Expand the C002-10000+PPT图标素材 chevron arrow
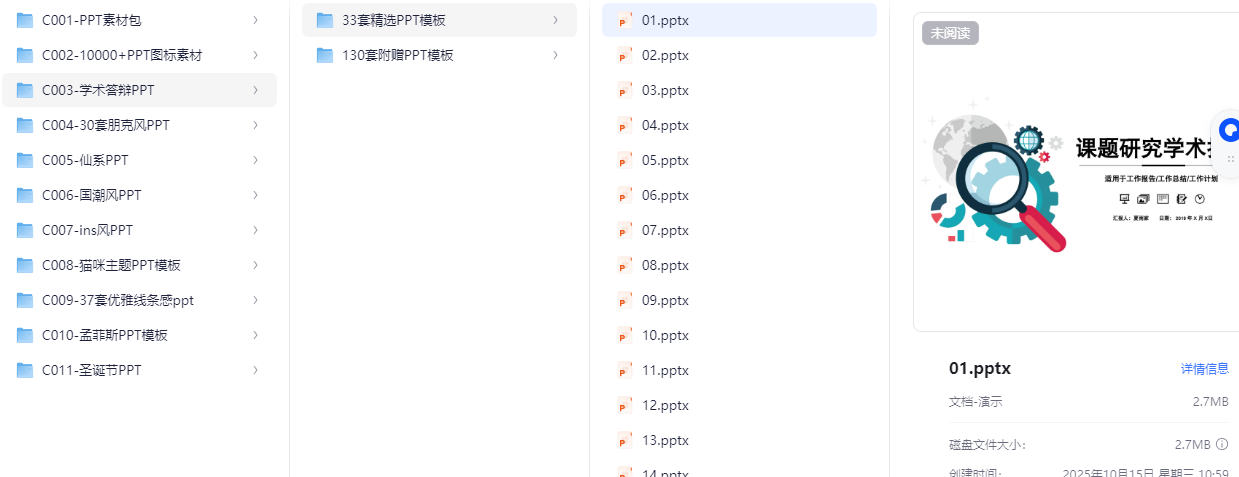Image resolution: width=1239 pixels, height=477 pixels. tap(256, 55)
